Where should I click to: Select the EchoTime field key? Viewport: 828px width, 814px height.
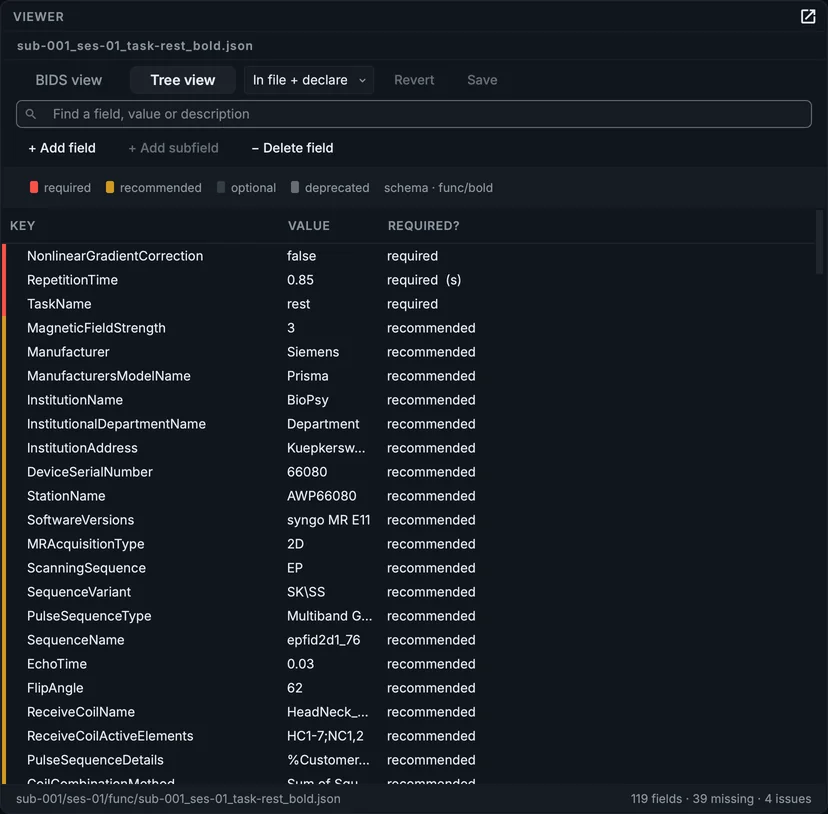click(x=57, y=664)
